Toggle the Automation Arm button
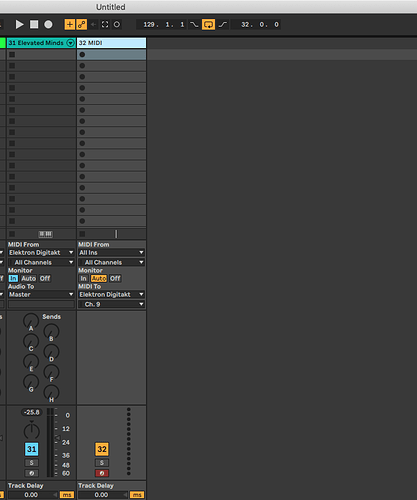Image resolution: width=417 pixels, height=500 pixels. pyautogui.click(x=82, y=24)
